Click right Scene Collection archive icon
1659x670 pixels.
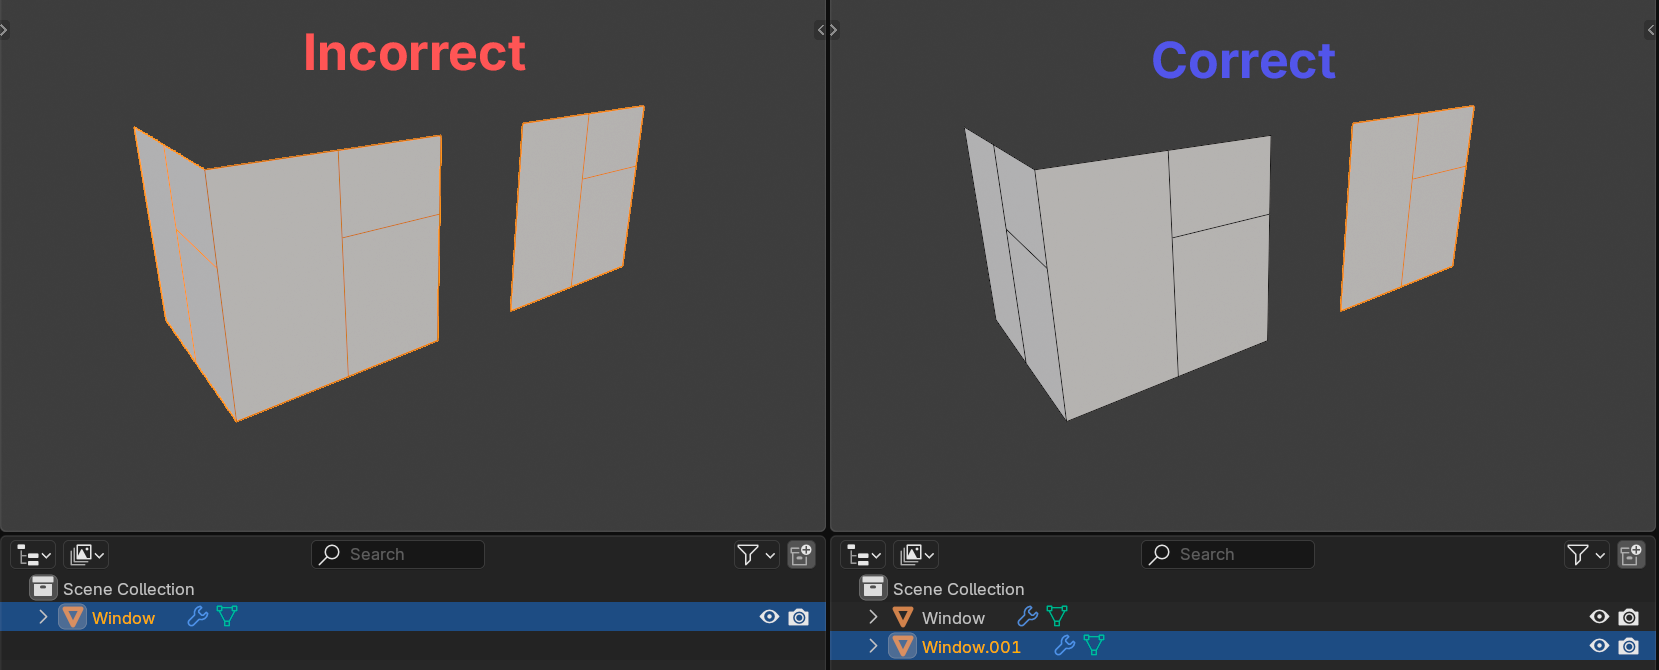coord(873,588)
